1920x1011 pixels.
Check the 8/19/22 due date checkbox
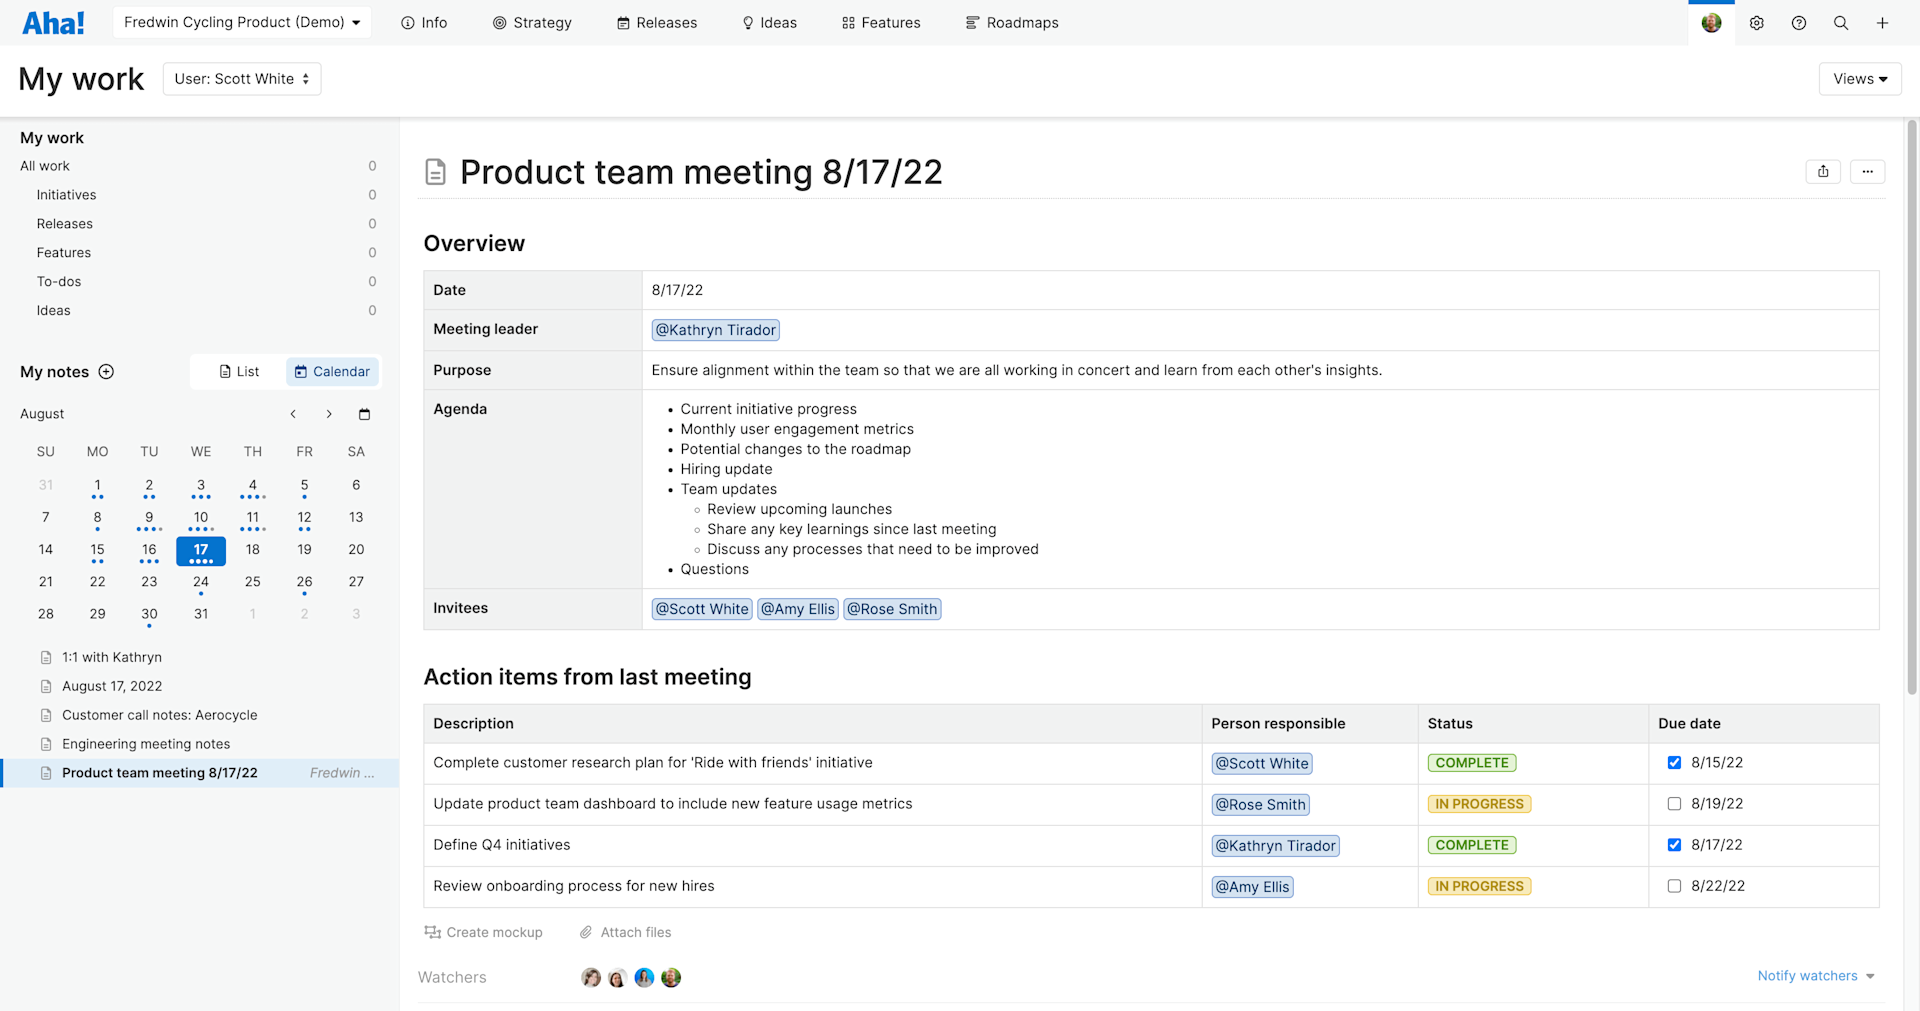[1675, 803]
